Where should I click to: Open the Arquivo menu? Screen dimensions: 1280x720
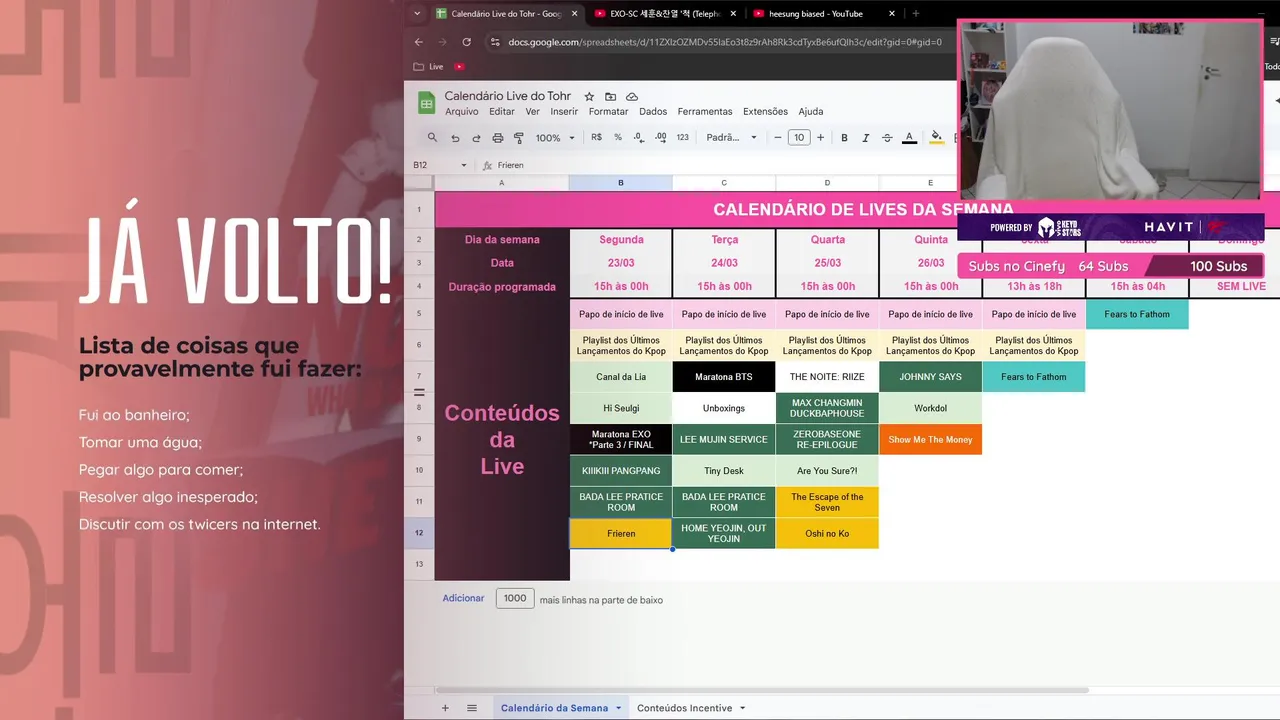click(462, 112)
